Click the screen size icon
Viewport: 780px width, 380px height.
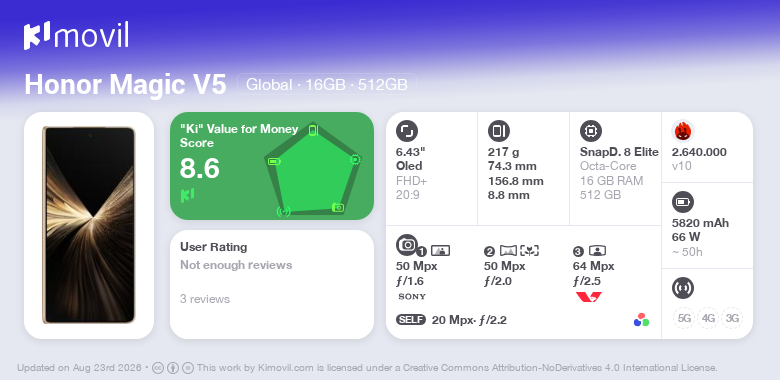pyautogui.click(x=407, y=131)
